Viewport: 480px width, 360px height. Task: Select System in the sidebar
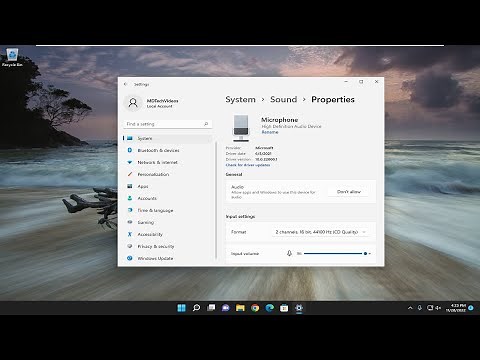[168, 138]
